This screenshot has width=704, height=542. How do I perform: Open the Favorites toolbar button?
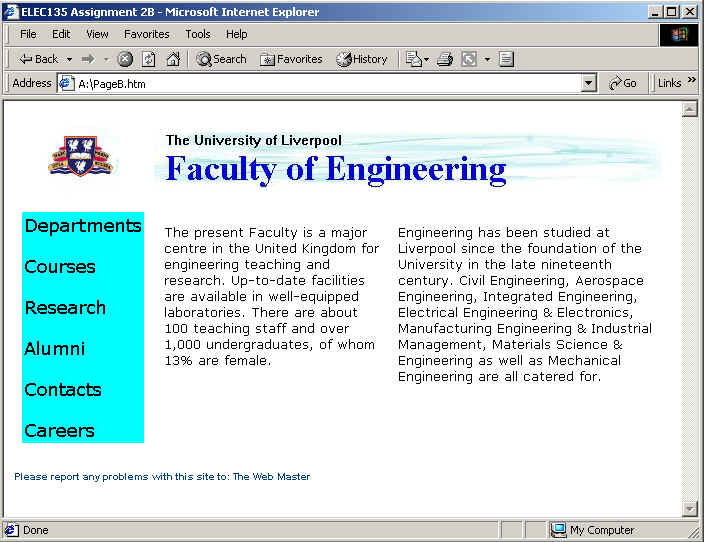[x=291, y=59]
